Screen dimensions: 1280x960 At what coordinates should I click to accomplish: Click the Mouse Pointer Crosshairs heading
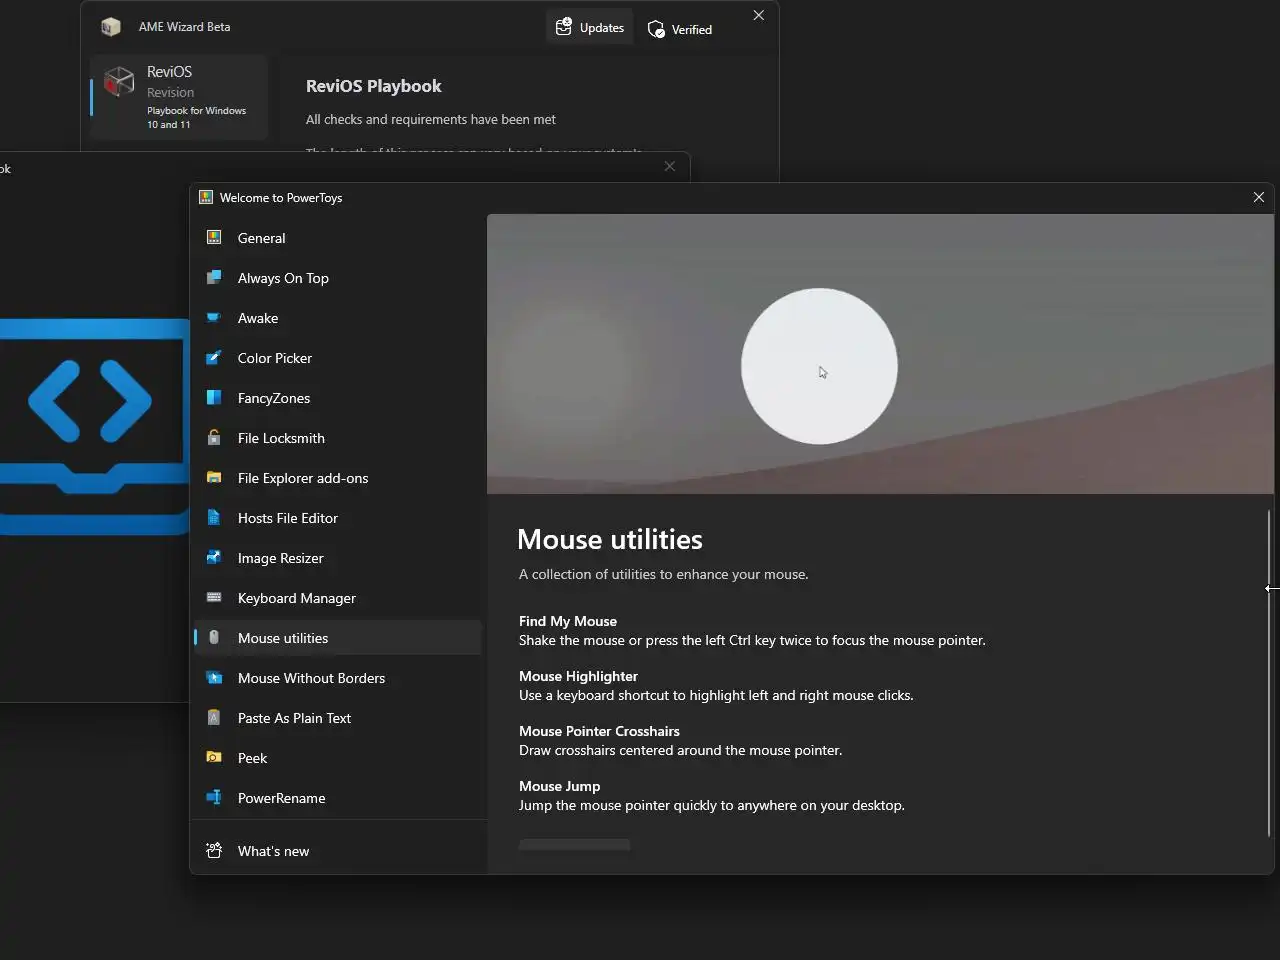pos(599,731)
